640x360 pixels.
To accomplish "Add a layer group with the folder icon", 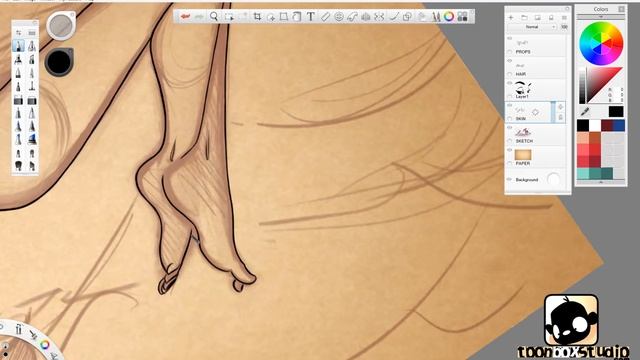I will pos(524,18).
